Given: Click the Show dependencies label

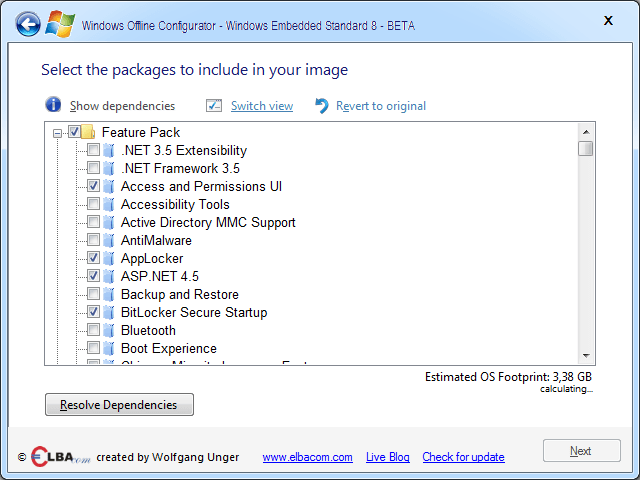Looking at the screenshot, I should [122, 106].
